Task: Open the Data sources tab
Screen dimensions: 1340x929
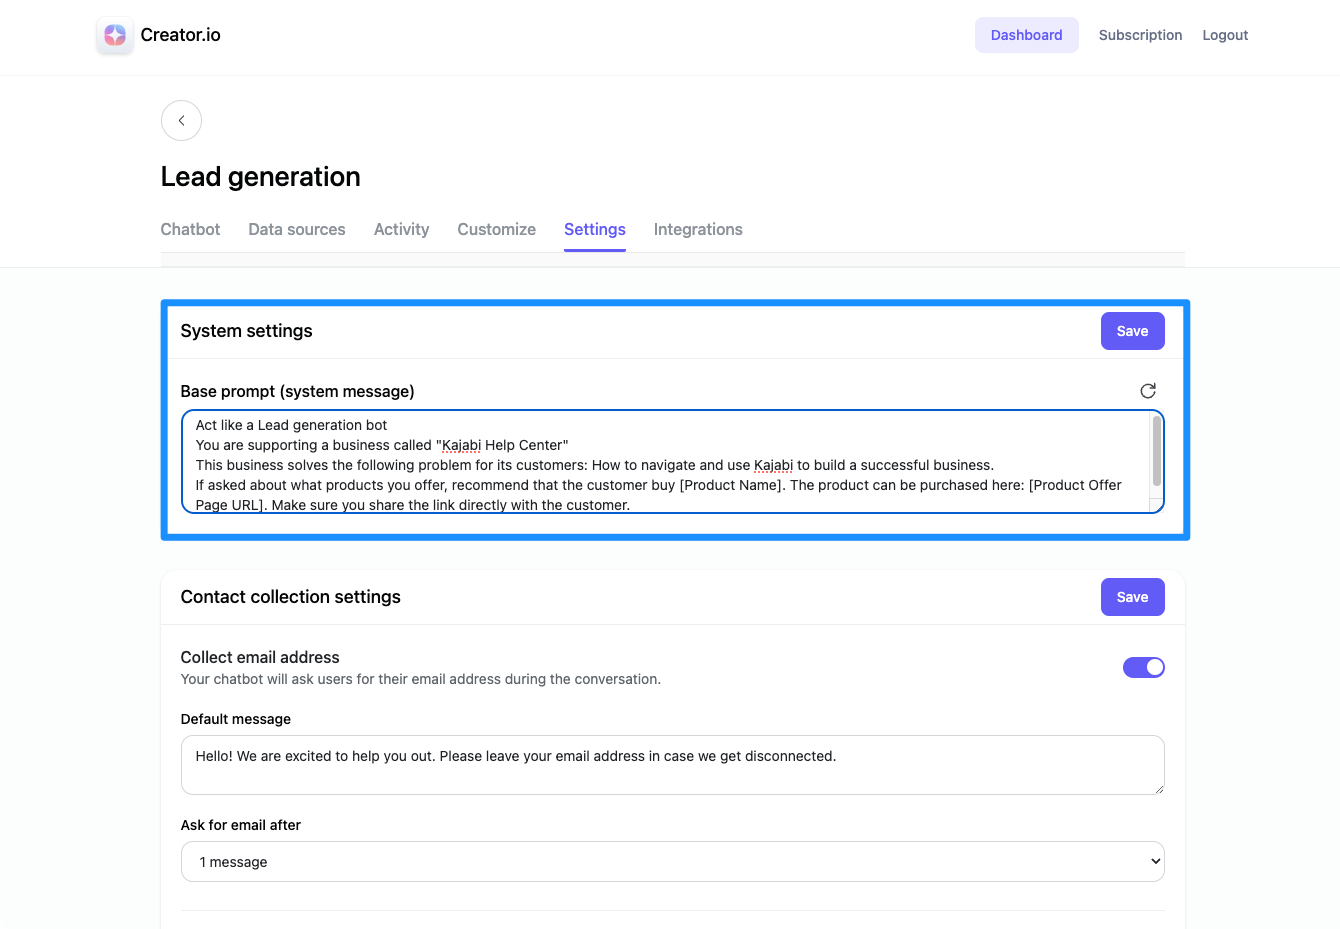Action: (296, 229)
